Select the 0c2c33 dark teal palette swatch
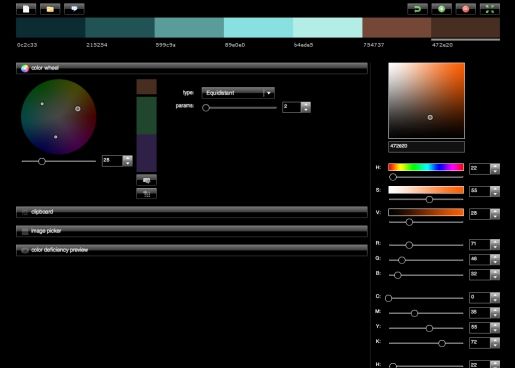 coord(51,27)
